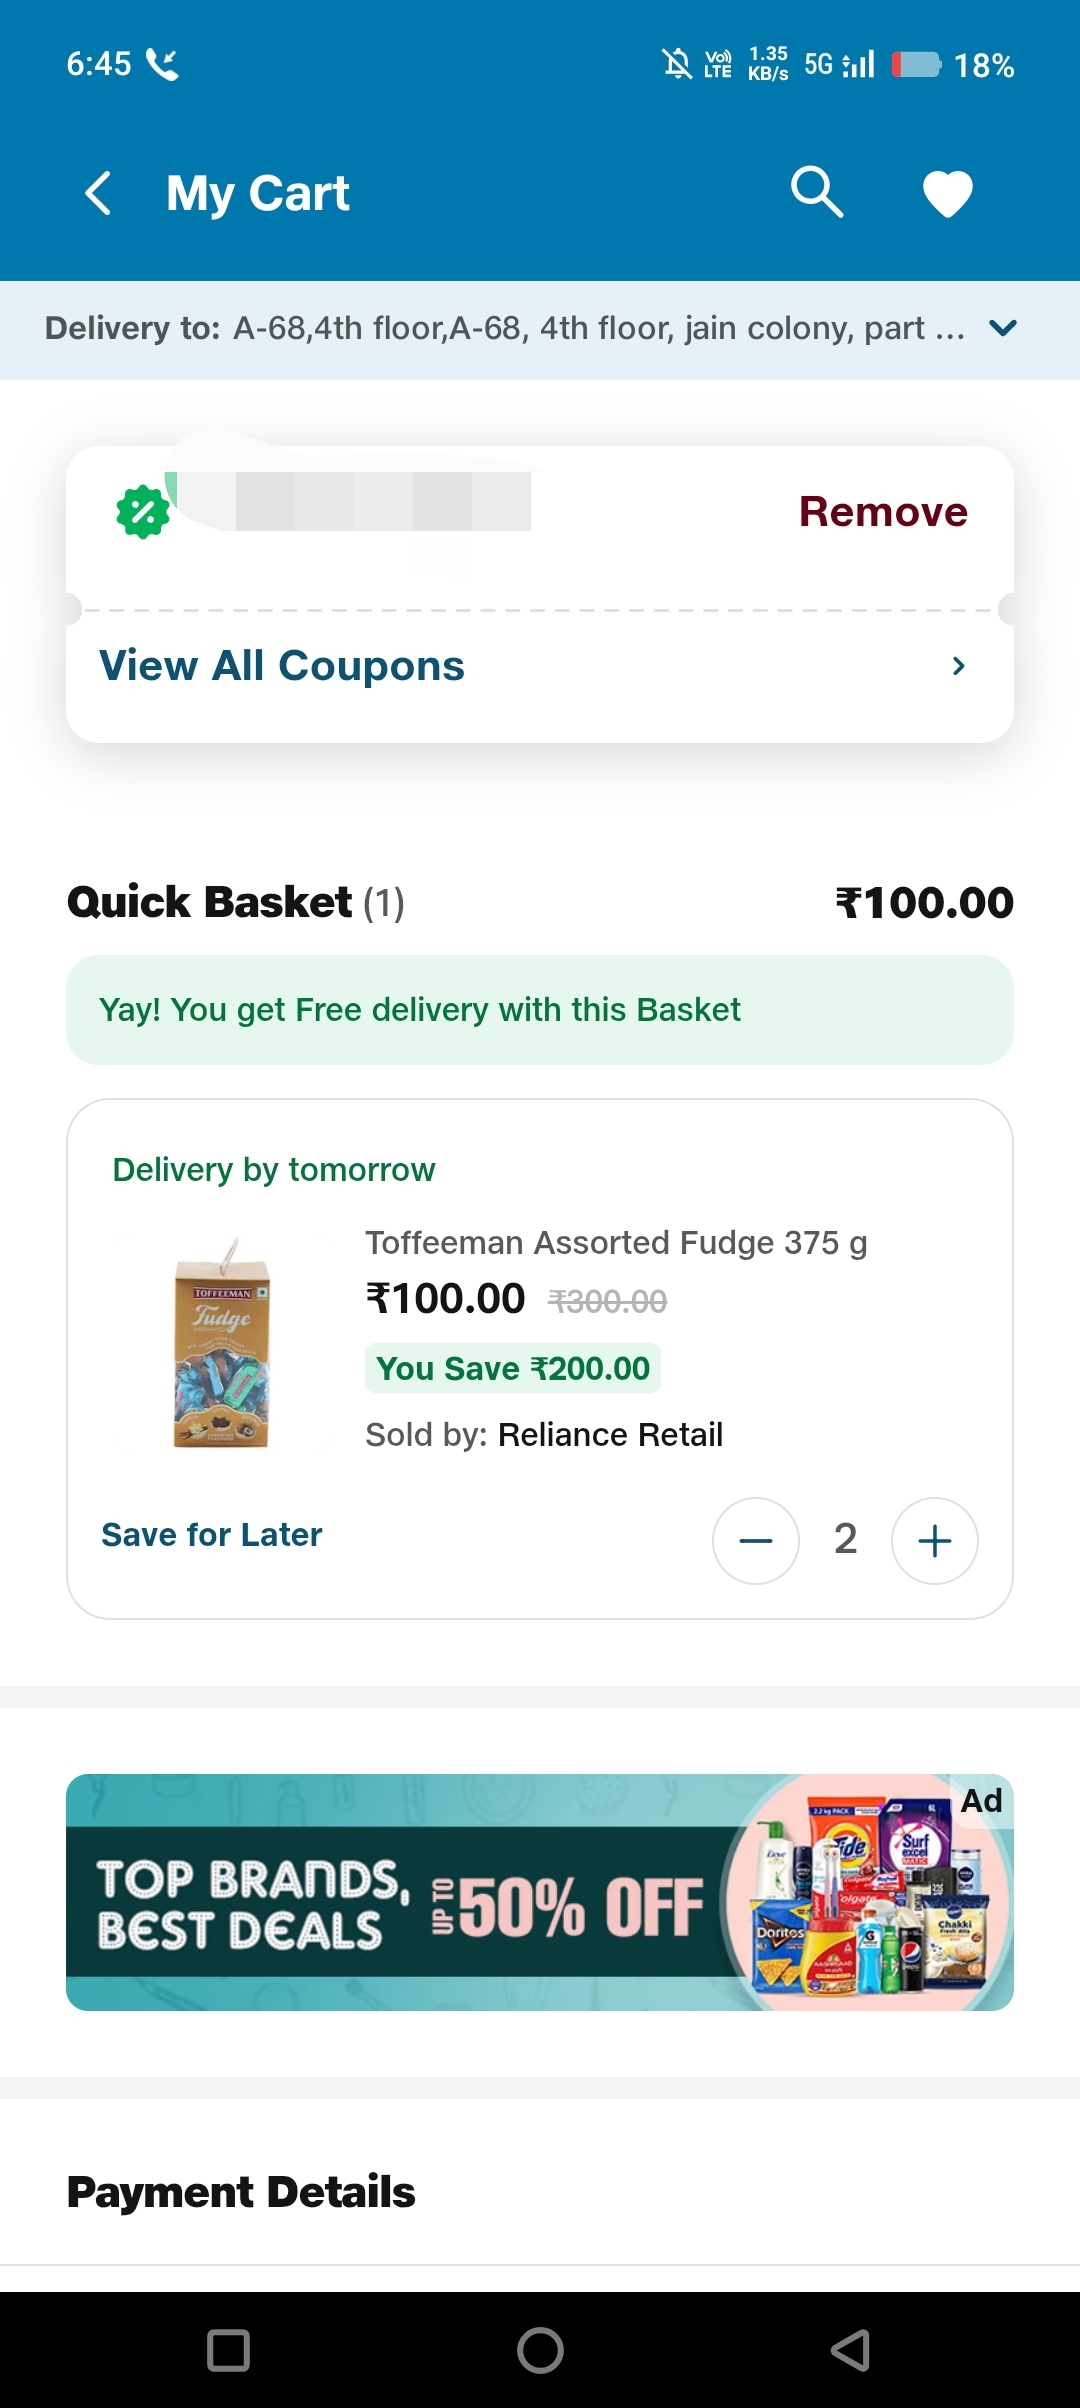Decrease fudge quantity with minus button
The height and width of the screenshot is (2408, 1080).
[755, 1540]
